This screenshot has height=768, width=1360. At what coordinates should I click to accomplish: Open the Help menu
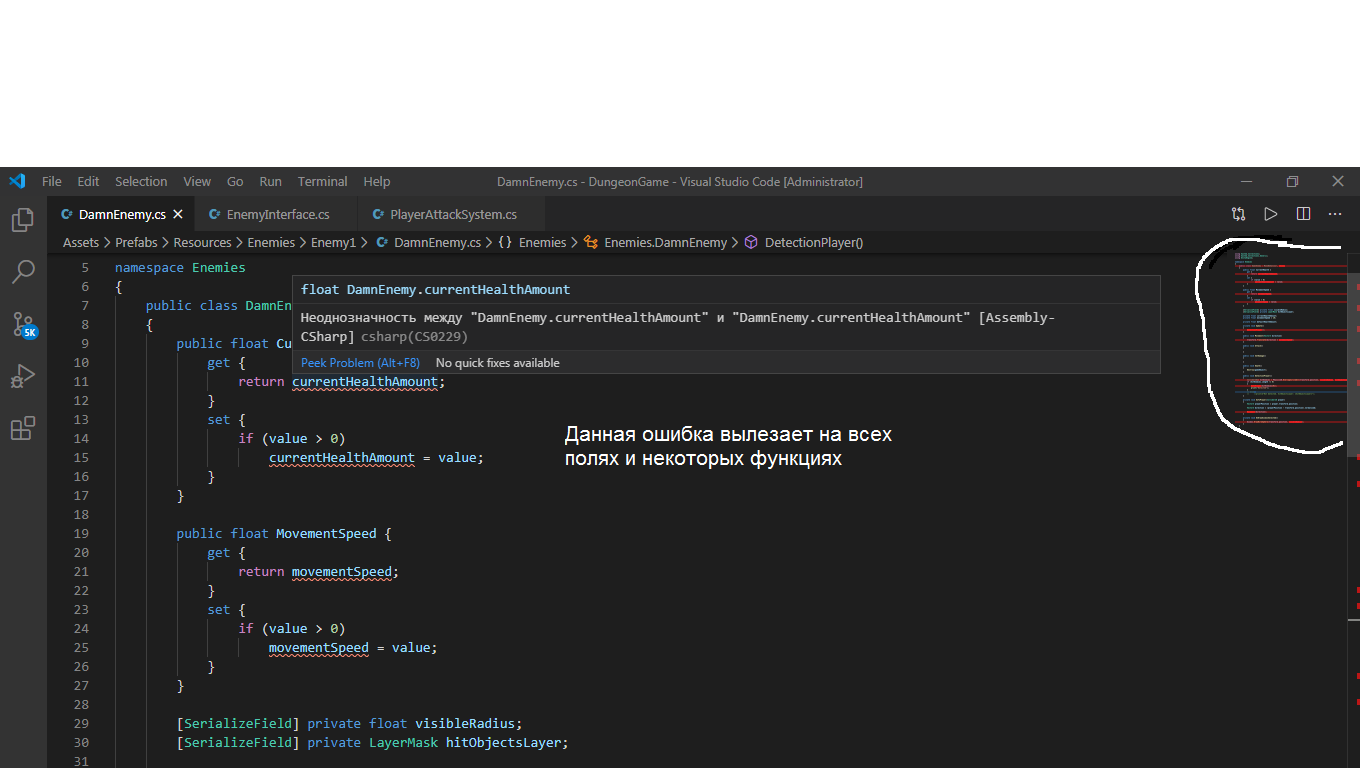(x=377, y=181)
